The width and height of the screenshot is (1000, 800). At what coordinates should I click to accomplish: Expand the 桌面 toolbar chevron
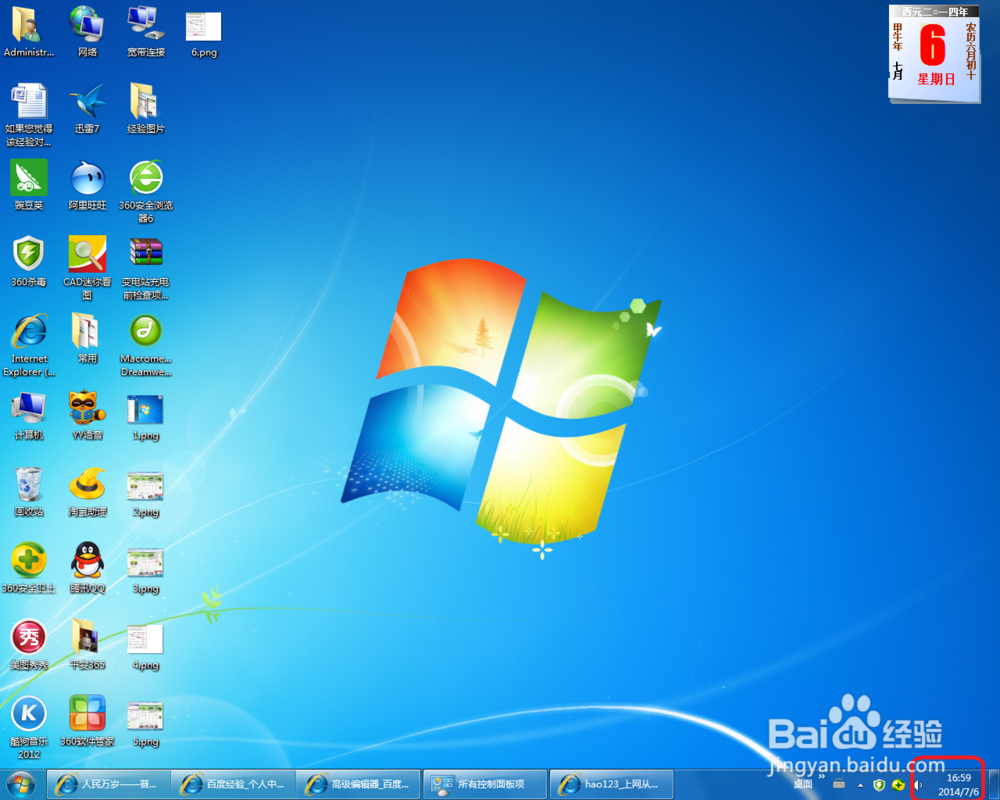pos(821,776)
